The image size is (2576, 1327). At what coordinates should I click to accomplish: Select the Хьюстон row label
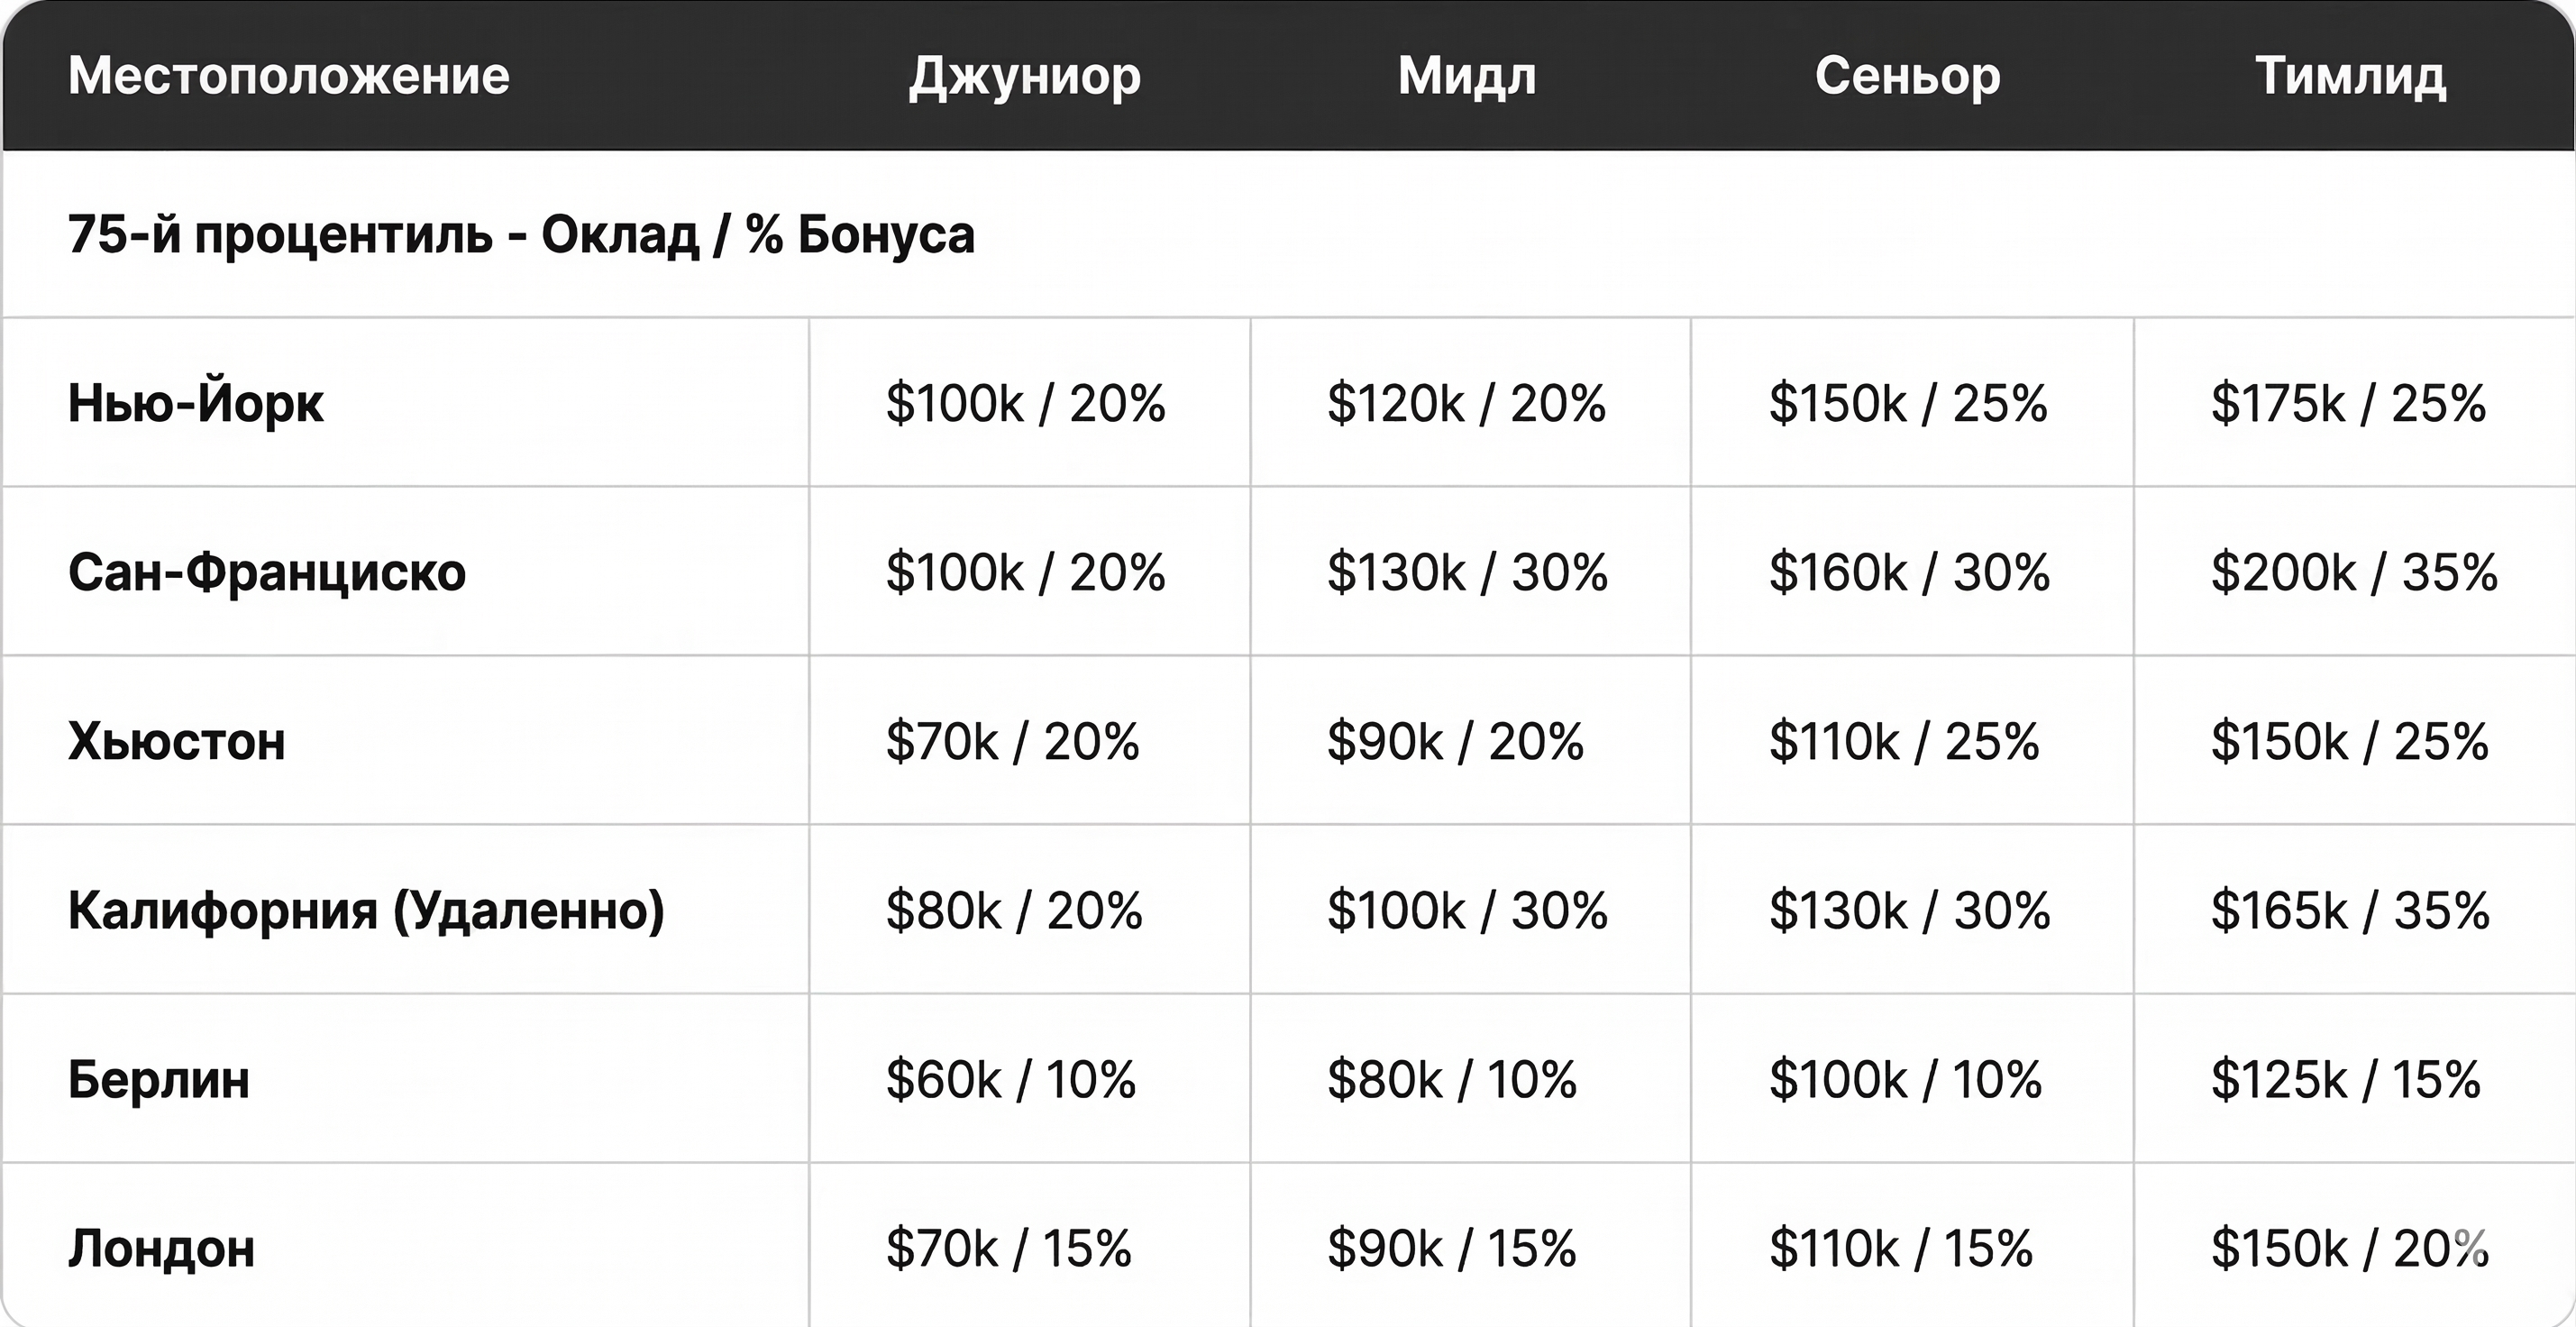pos(177,741)
